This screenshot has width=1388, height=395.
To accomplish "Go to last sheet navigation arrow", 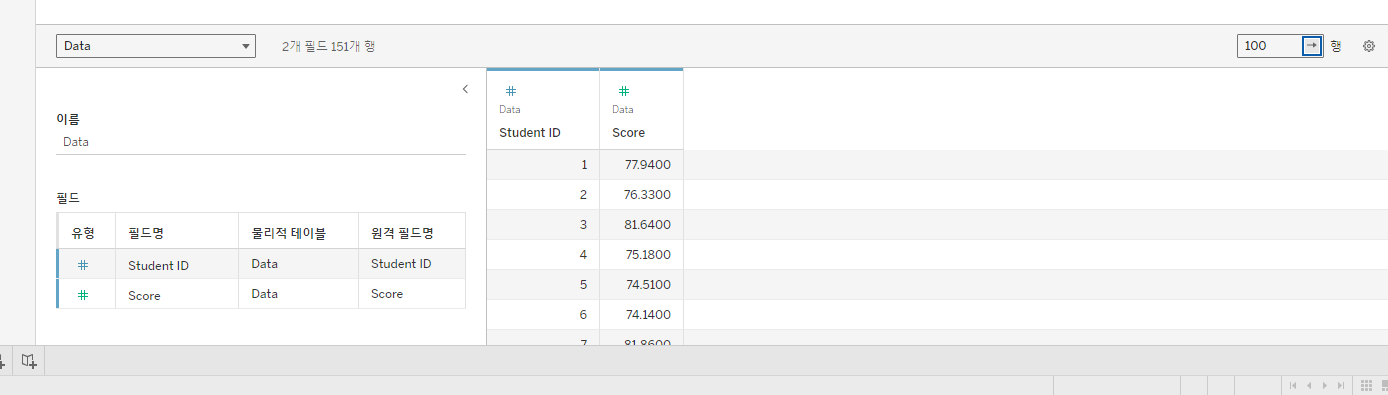I will click(x=1341, y=385).
